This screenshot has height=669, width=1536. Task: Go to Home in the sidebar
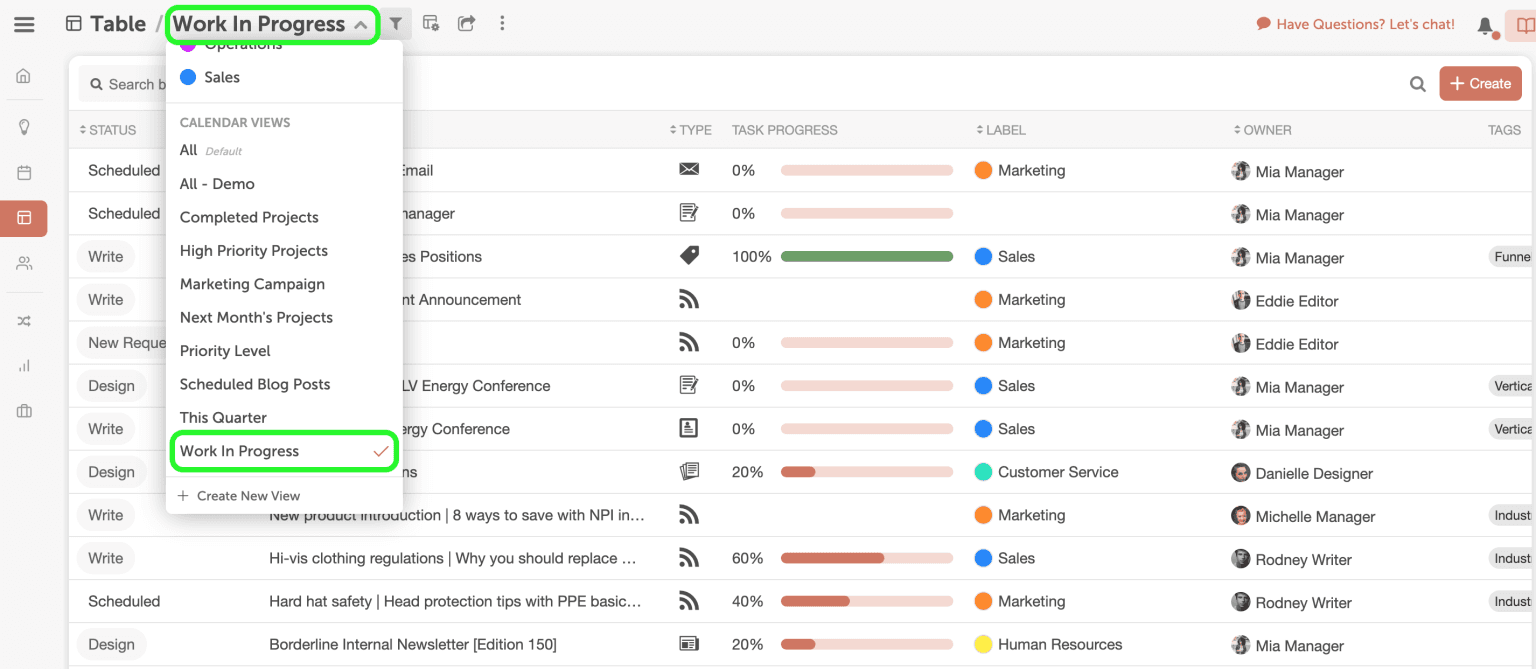click(24, 76)
